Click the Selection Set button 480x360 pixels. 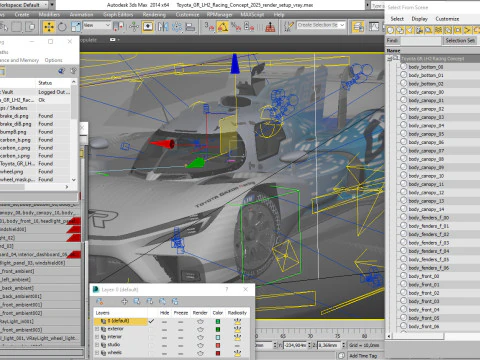tap(460, 41)
